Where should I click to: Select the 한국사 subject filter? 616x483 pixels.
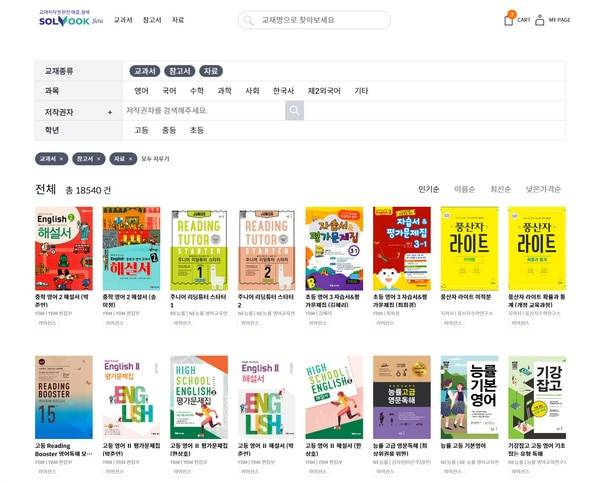coord(283,91)
